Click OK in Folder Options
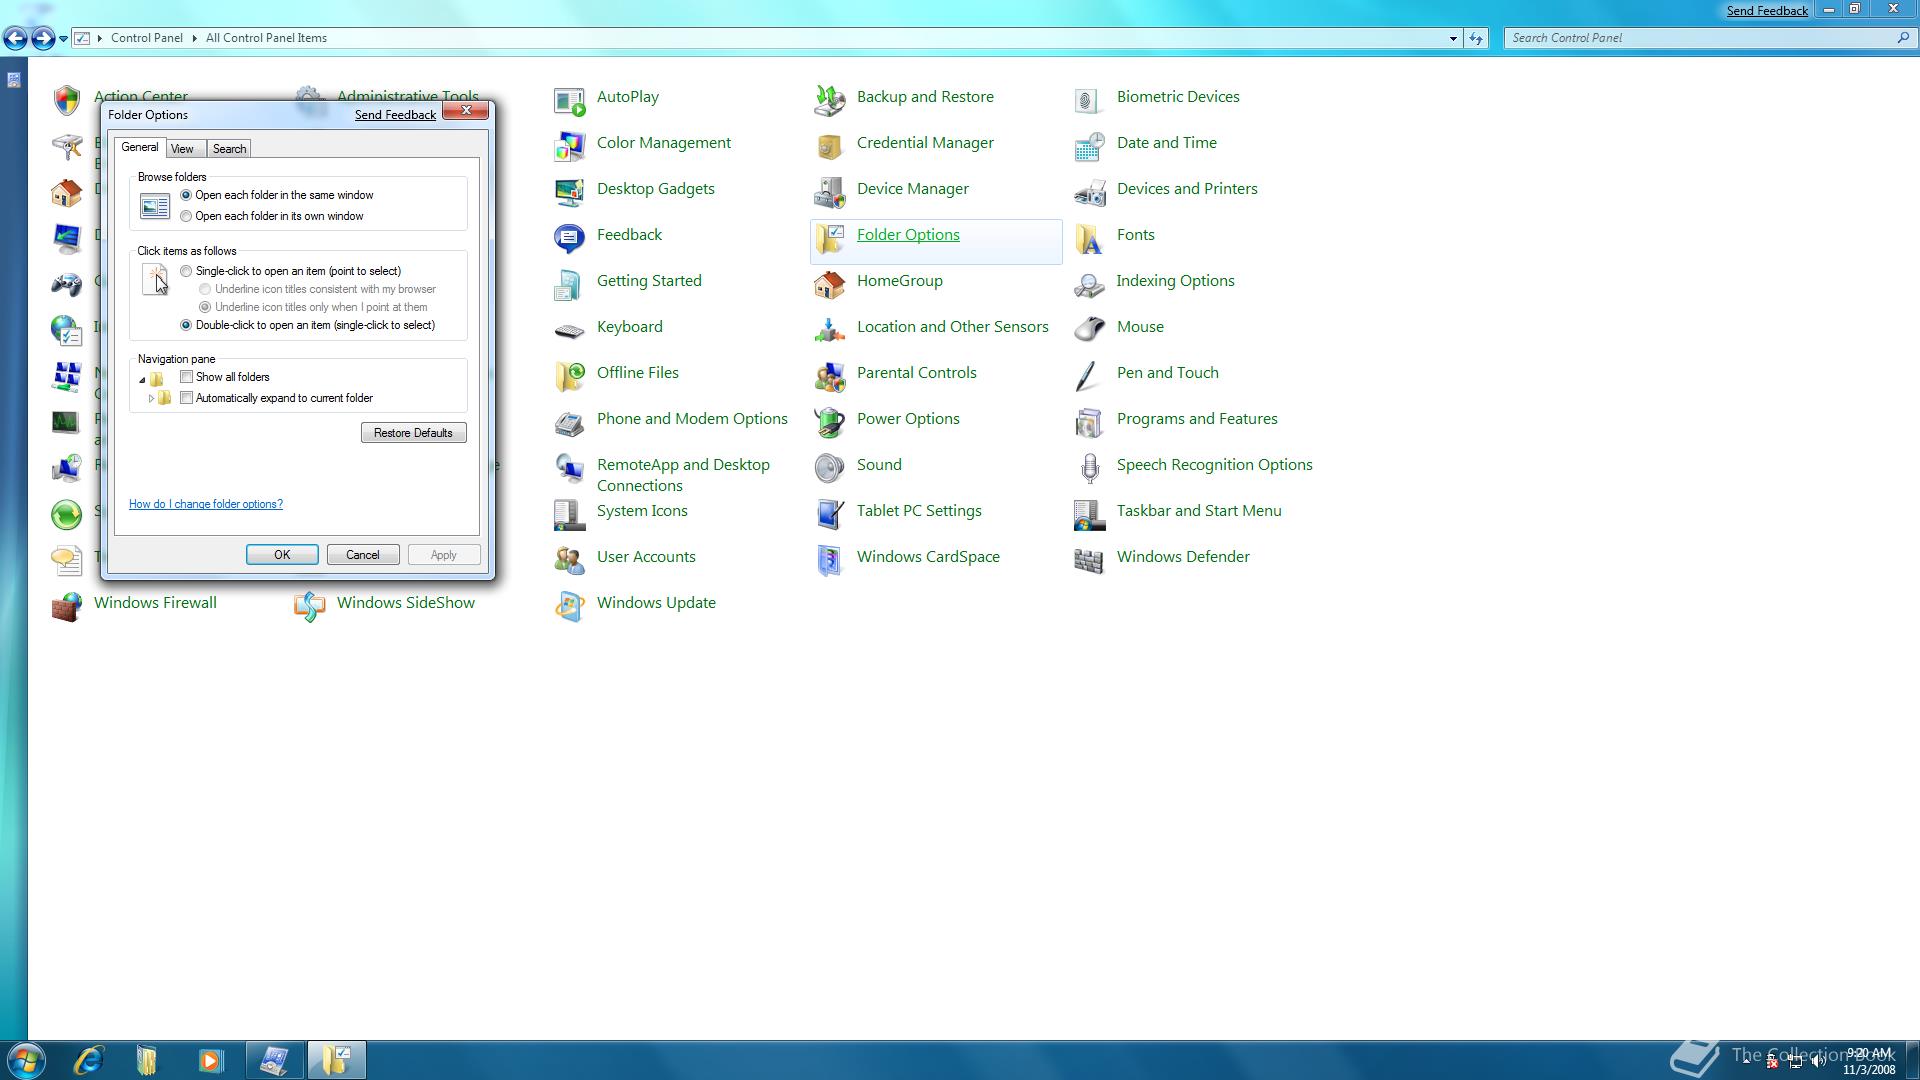 282,555
